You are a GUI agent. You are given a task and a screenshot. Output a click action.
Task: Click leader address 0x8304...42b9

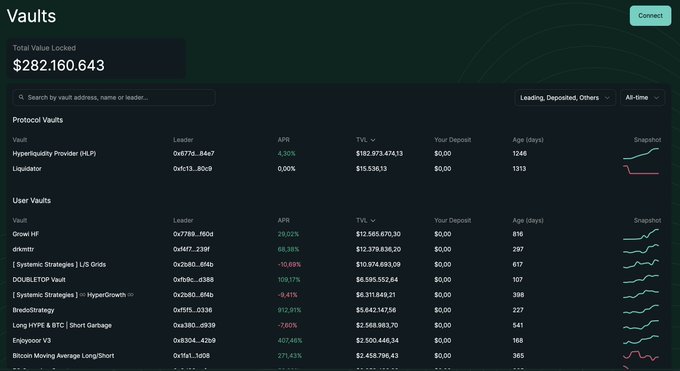click(x=194, y=340)
